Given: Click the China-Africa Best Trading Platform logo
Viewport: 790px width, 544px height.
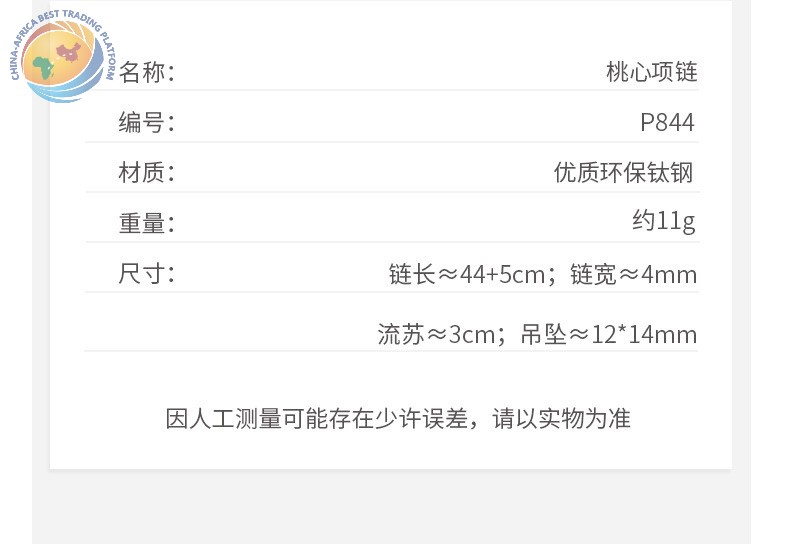Looking at the screenshot, I should coord(63,56).
